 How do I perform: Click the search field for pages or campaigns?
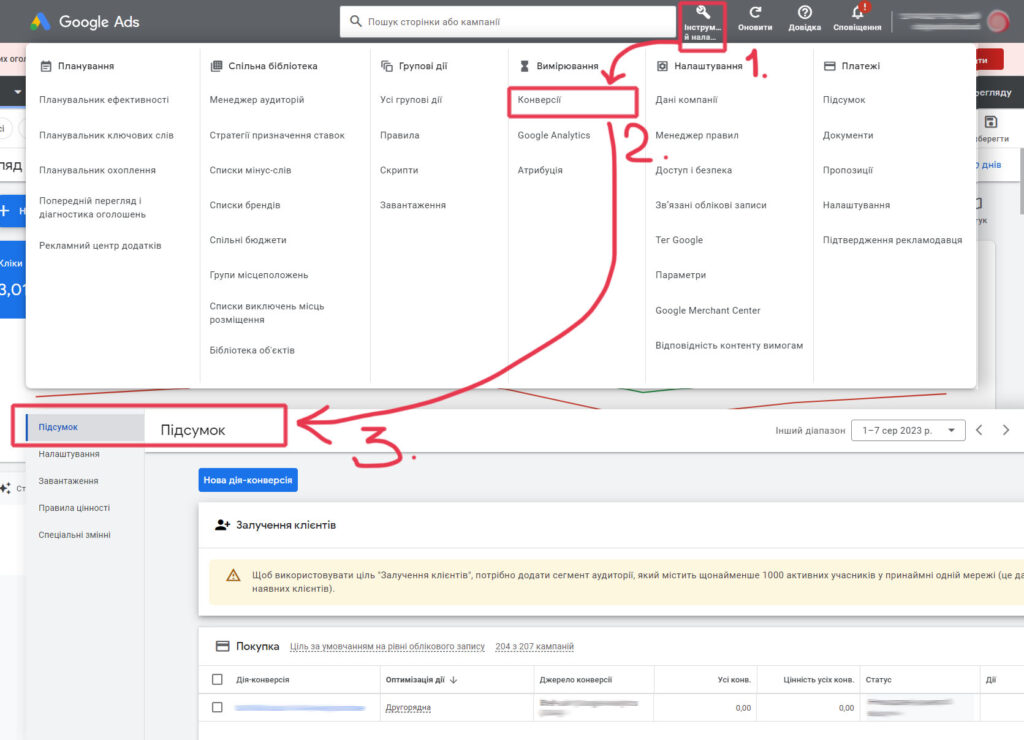point(508,21)
